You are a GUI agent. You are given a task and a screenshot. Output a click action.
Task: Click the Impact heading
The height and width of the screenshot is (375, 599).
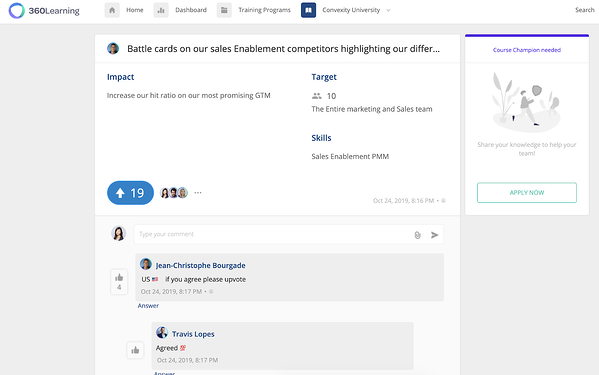click(x=120, y=77)
